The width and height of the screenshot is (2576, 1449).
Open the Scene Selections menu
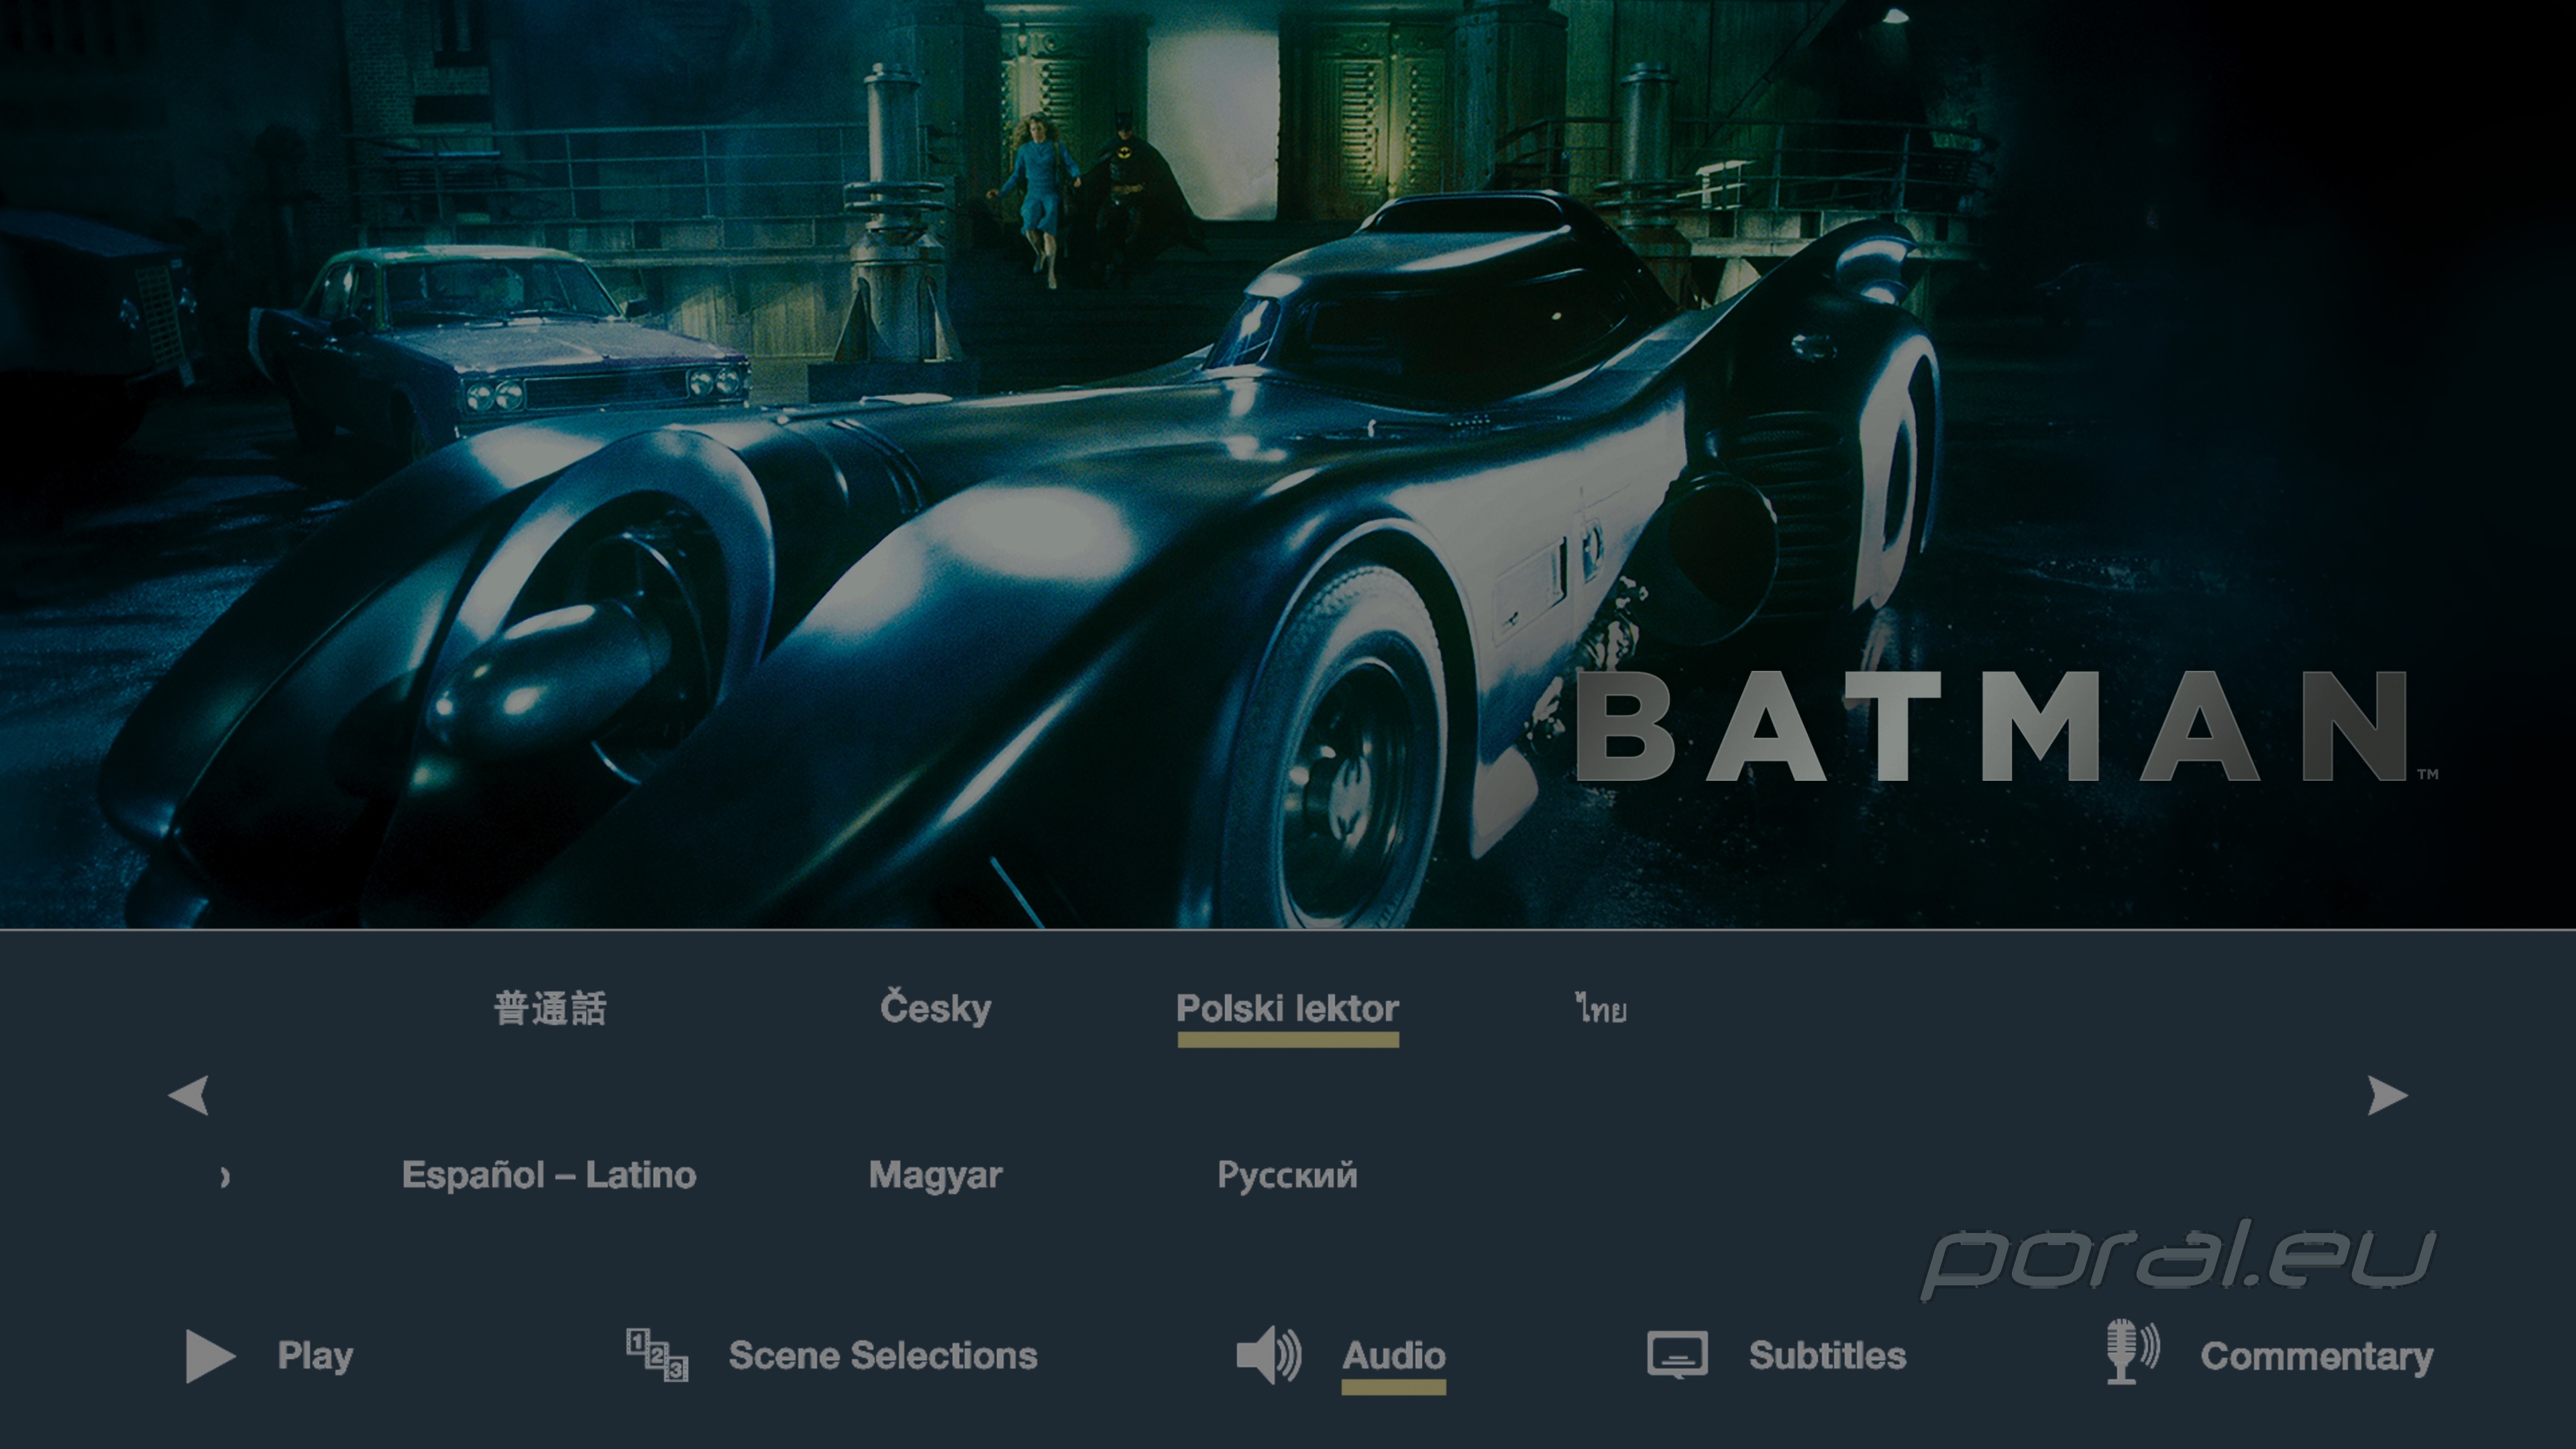[x=883, y=1356]
